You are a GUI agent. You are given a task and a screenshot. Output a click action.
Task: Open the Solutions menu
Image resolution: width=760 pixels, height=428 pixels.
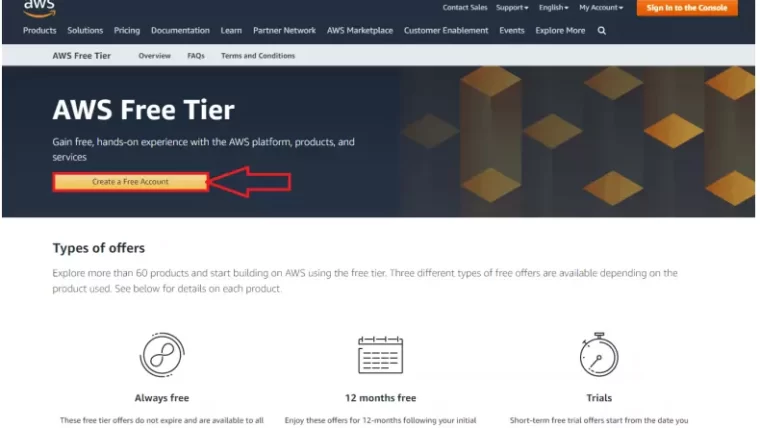coord(85,31)
